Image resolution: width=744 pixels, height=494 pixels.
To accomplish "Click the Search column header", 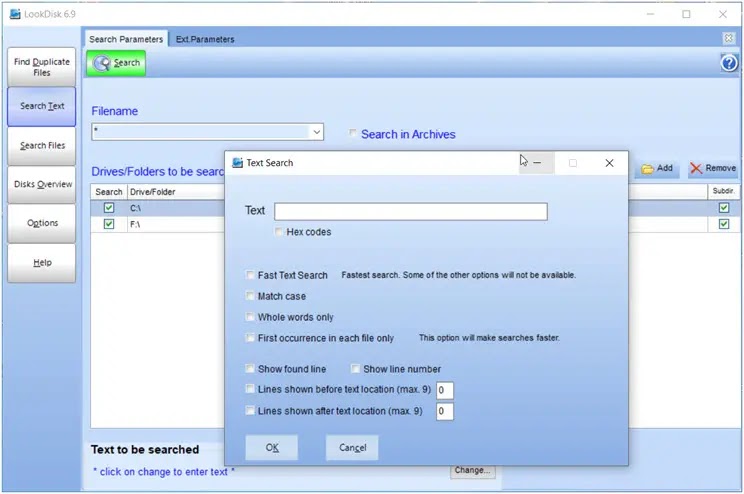I will [x=109, y=192].
